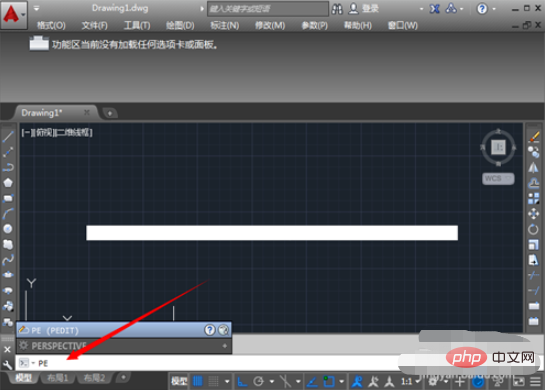Search PEDIT on the internet globe icon
This screenshot has height=390, width=545.
click(223, 330)
